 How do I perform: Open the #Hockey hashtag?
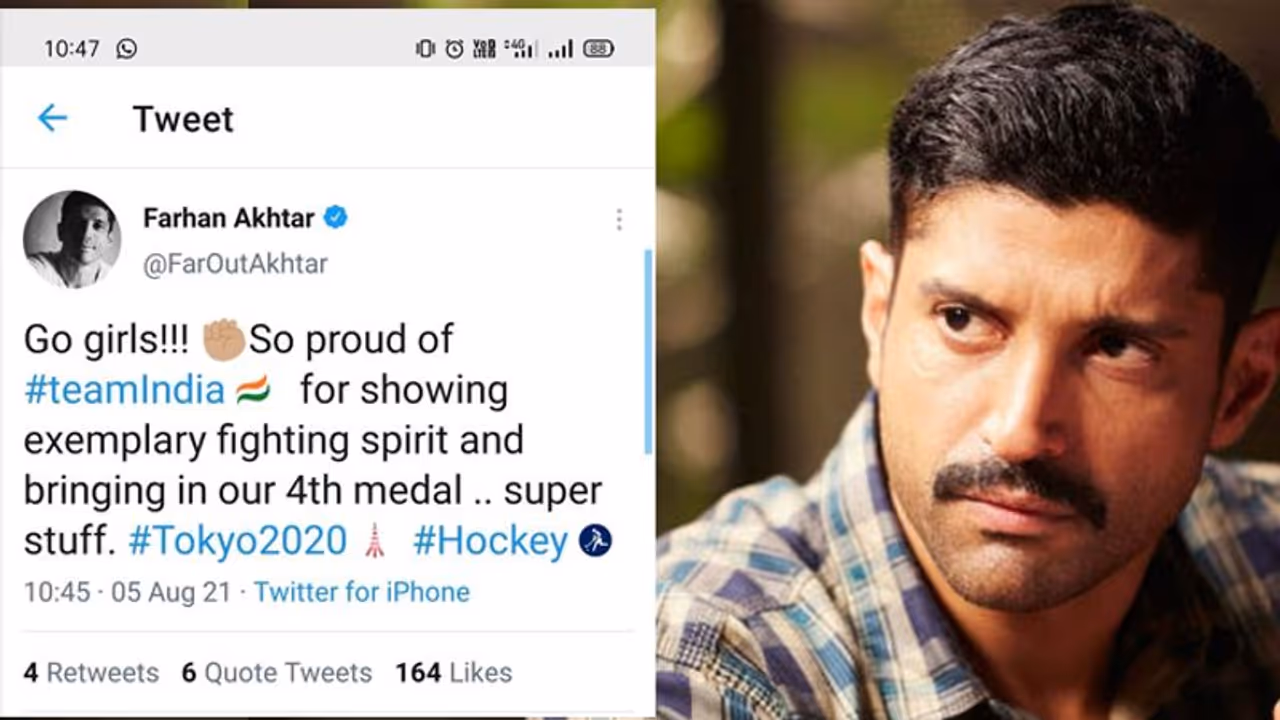tap(490, 541)
